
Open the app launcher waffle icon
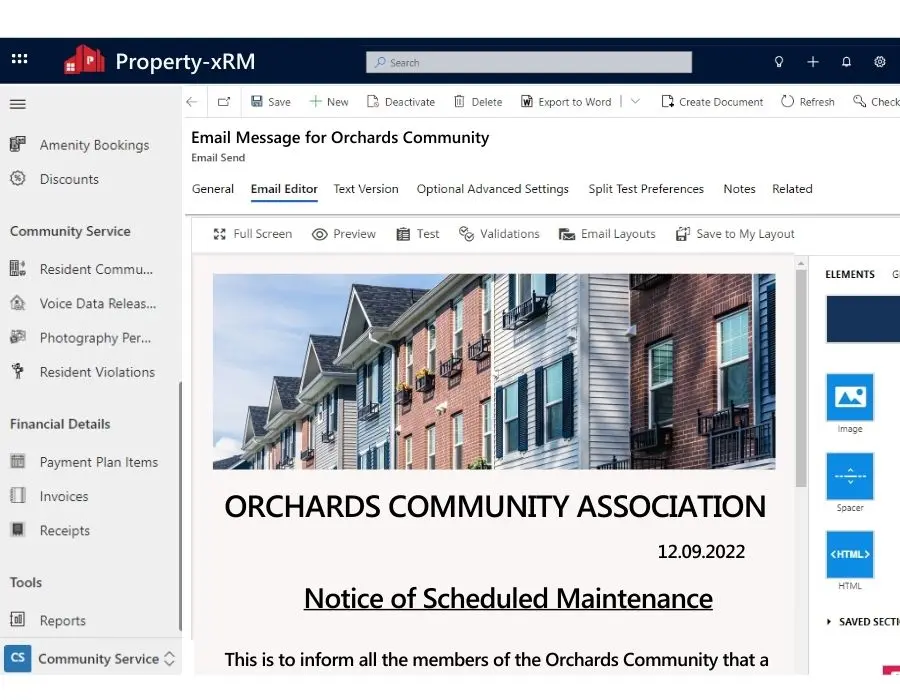point(20,59)
